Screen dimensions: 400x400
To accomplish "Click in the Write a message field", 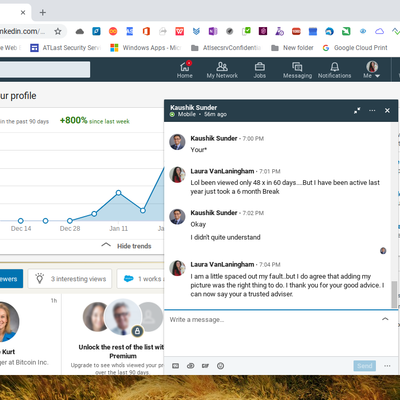I will 273,320.
